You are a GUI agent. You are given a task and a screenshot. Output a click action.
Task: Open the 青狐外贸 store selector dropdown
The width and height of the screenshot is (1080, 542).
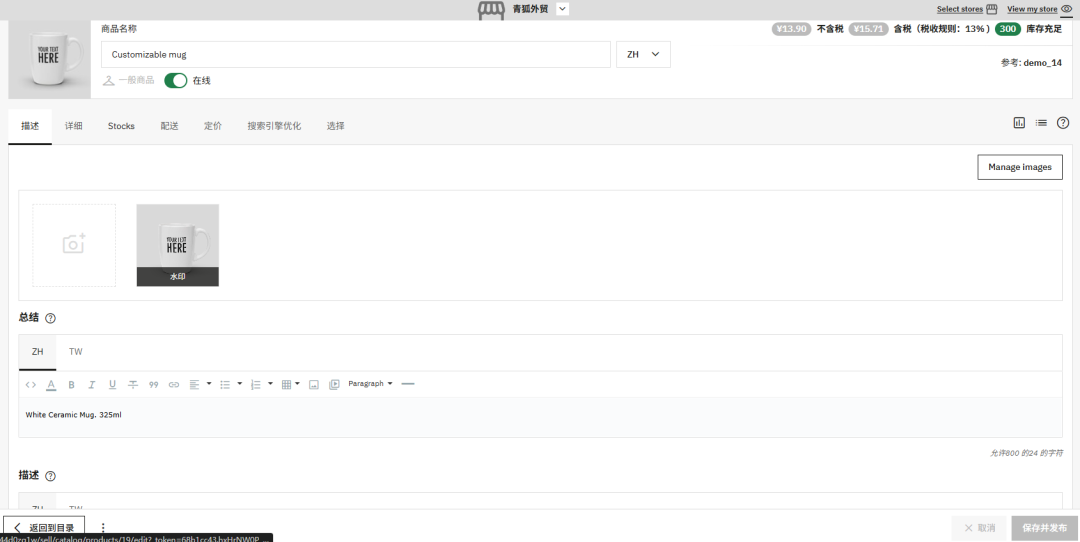coord(562,9)
